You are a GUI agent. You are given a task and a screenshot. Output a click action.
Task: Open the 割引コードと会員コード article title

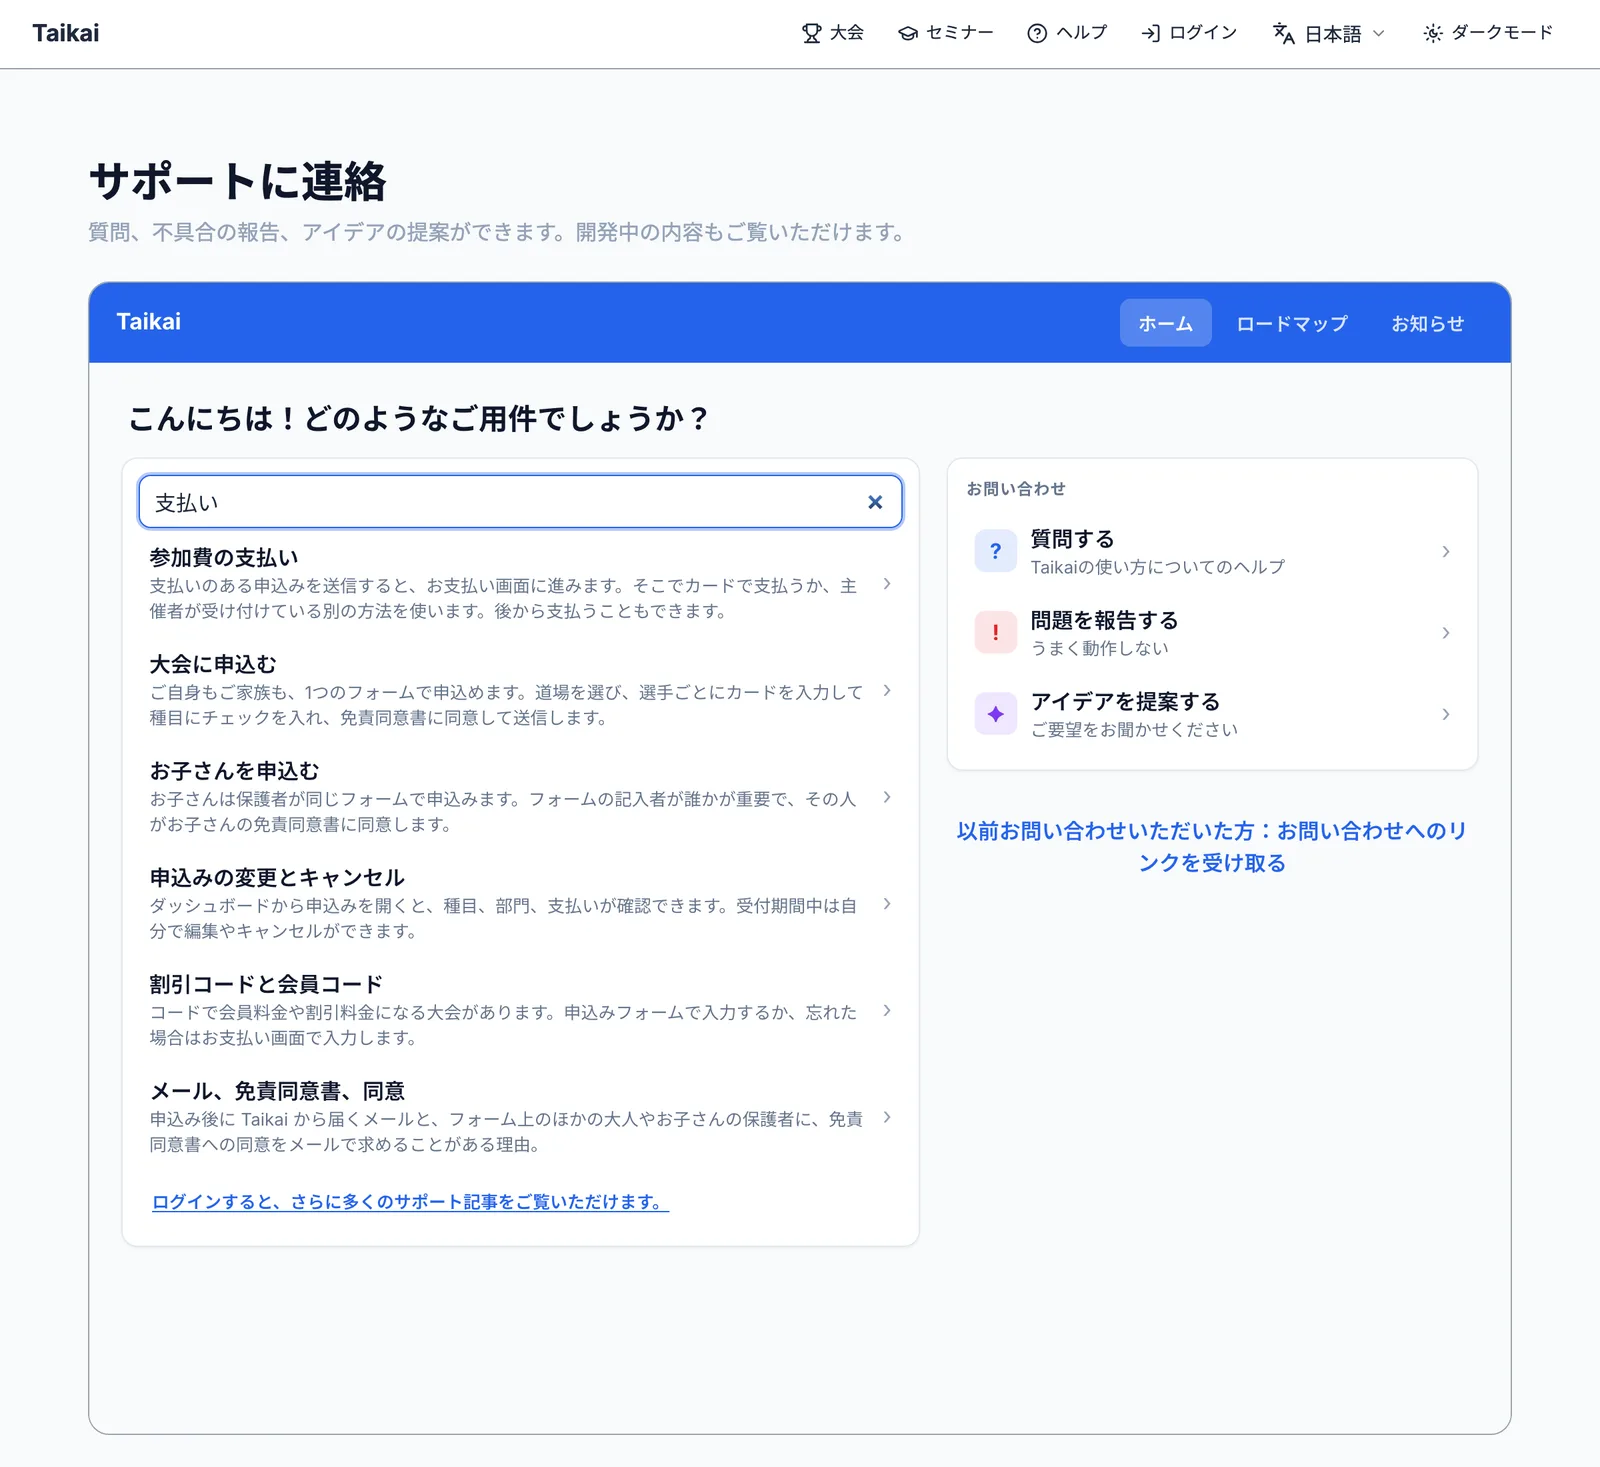[x=266, y=984]
